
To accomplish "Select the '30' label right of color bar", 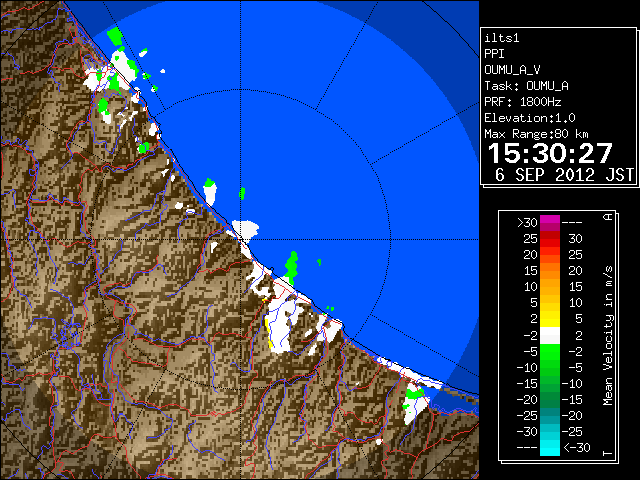I will pyautogui.click(x=576, y=238).
